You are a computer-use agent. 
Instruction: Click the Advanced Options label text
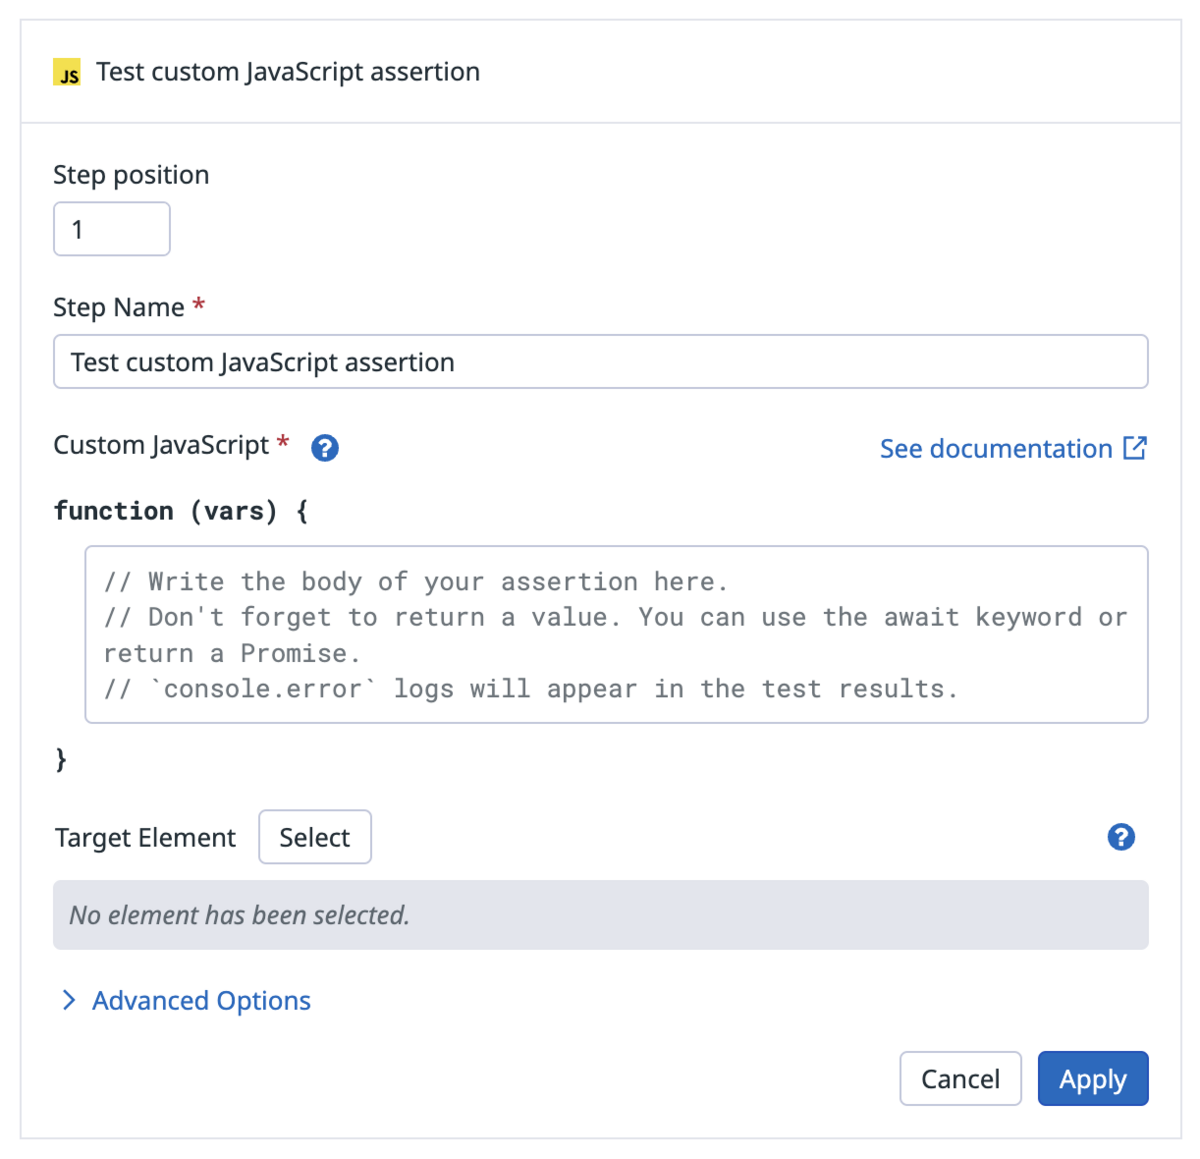pos(201,1000)
